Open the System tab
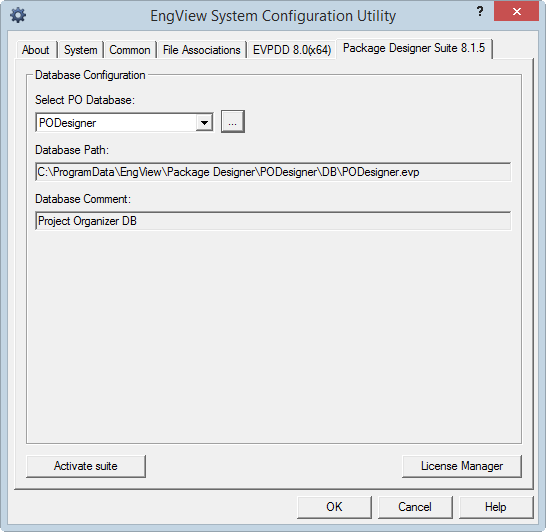Image resolution: width=546 pixels, height=532 pixels. pos(80,50)
